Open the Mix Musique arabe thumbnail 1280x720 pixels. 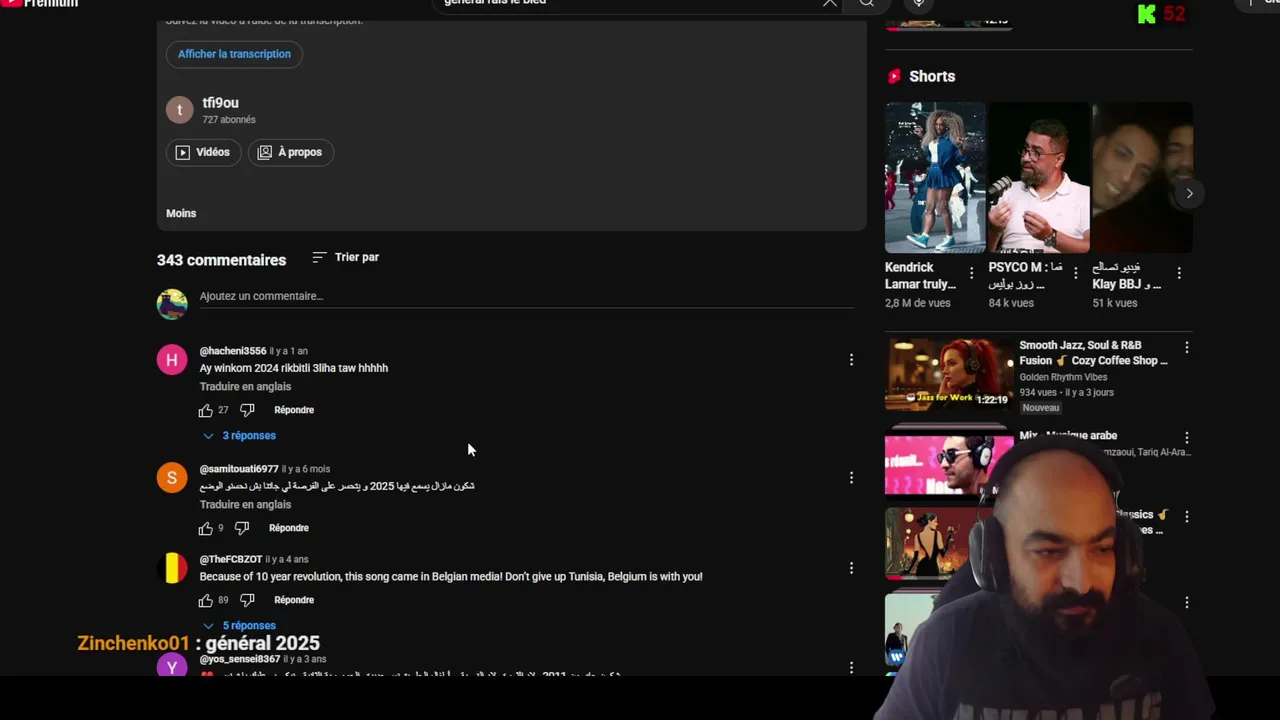pyautogui.click(x=949, y=462)
